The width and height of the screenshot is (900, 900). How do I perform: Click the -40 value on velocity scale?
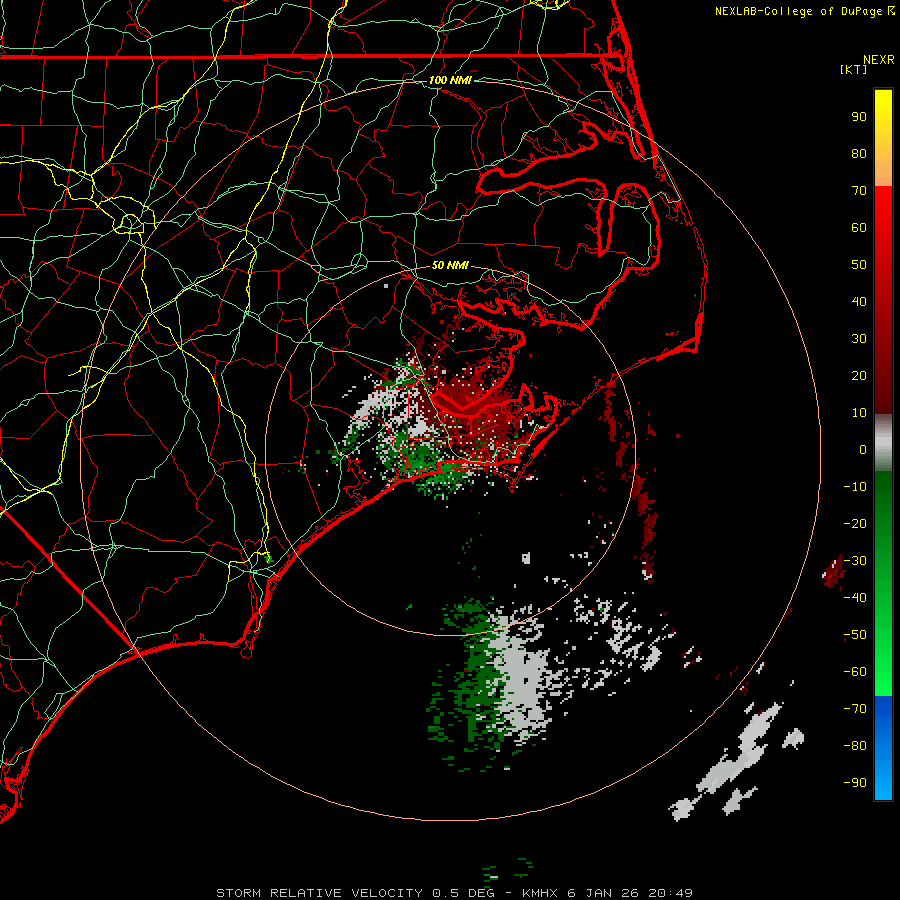(855, 598)
